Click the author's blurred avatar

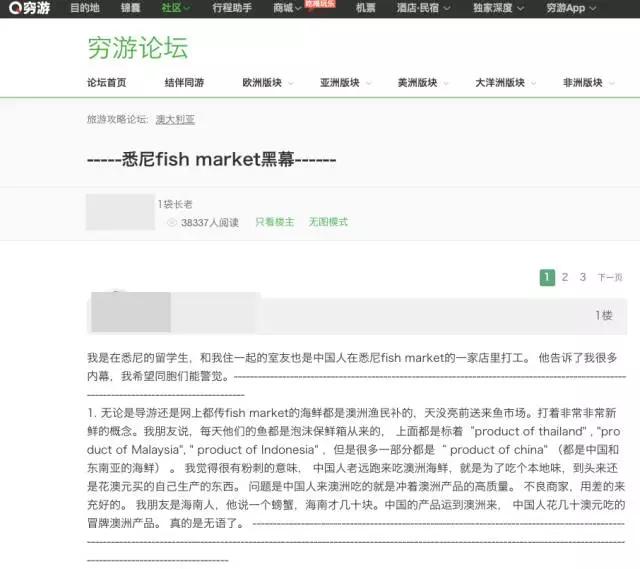[120, 212]
